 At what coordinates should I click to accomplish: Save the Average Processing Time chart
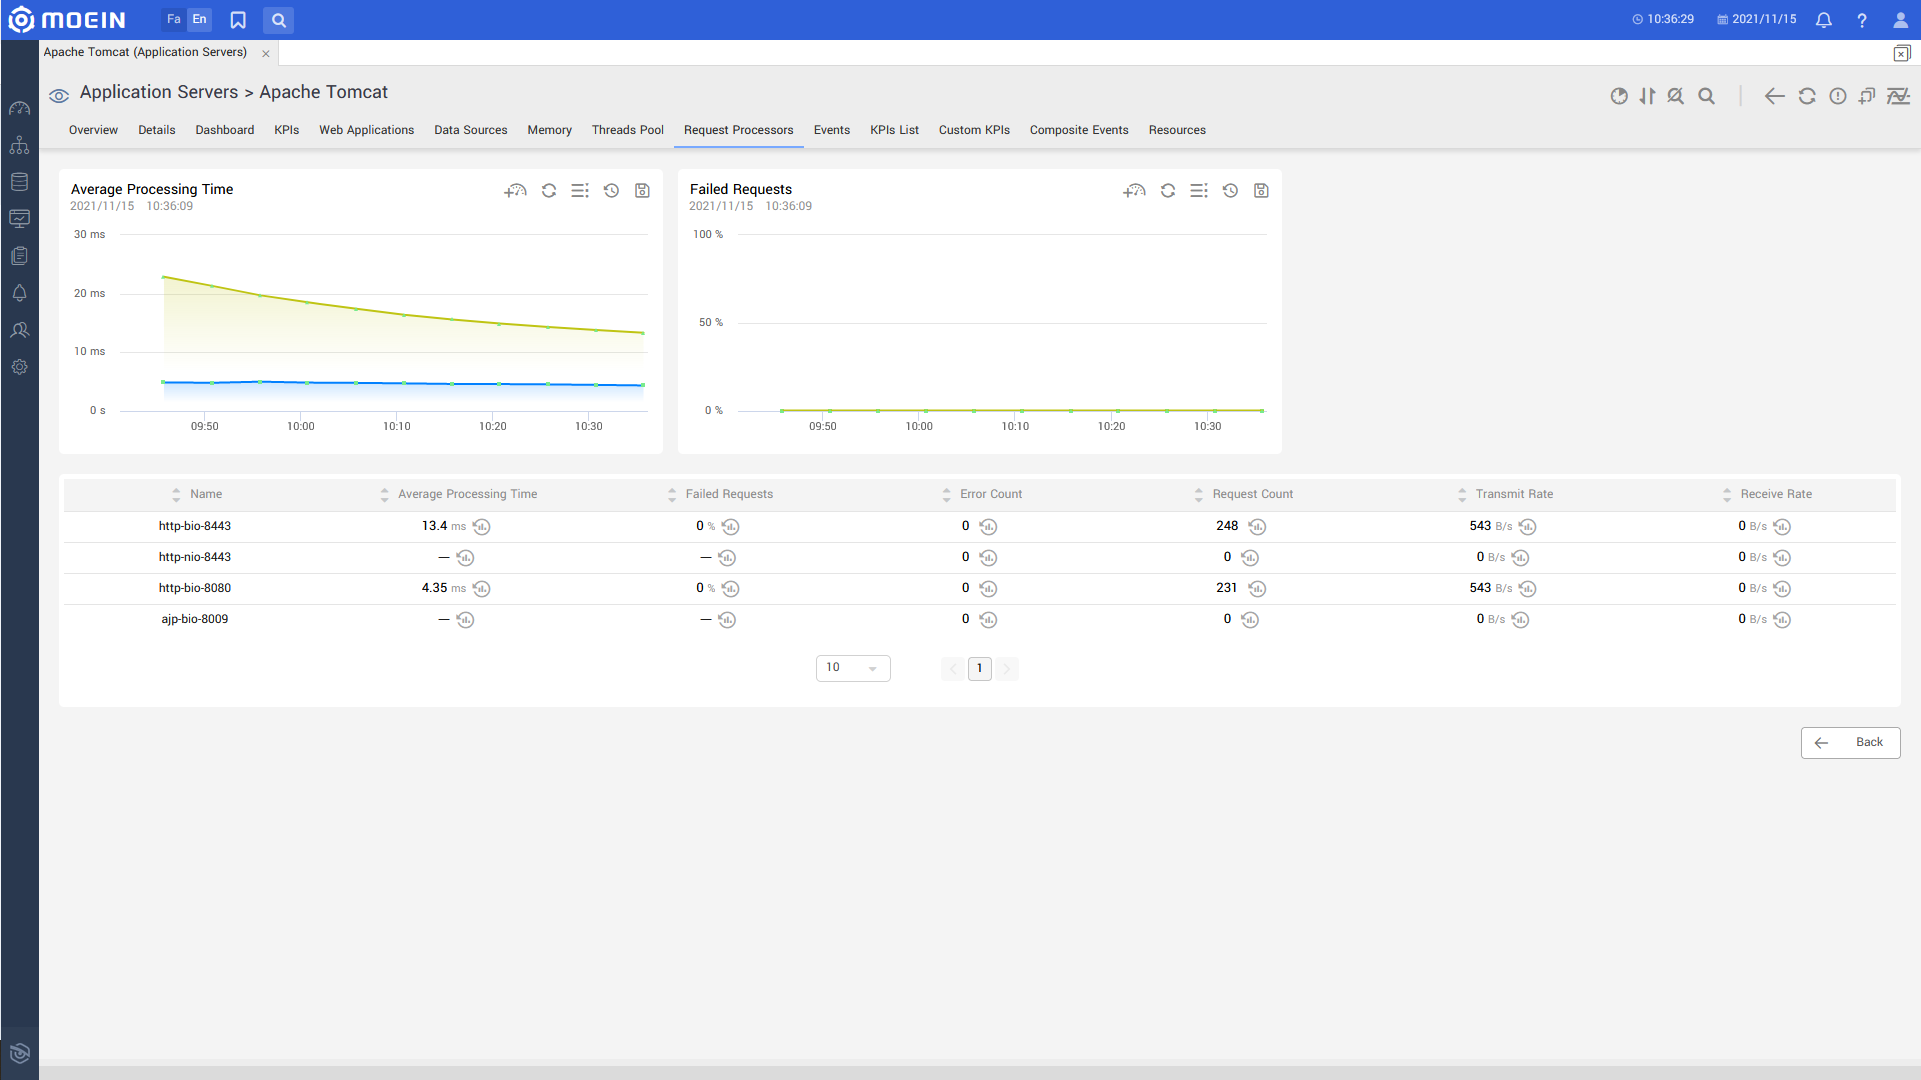coord(643,191)
